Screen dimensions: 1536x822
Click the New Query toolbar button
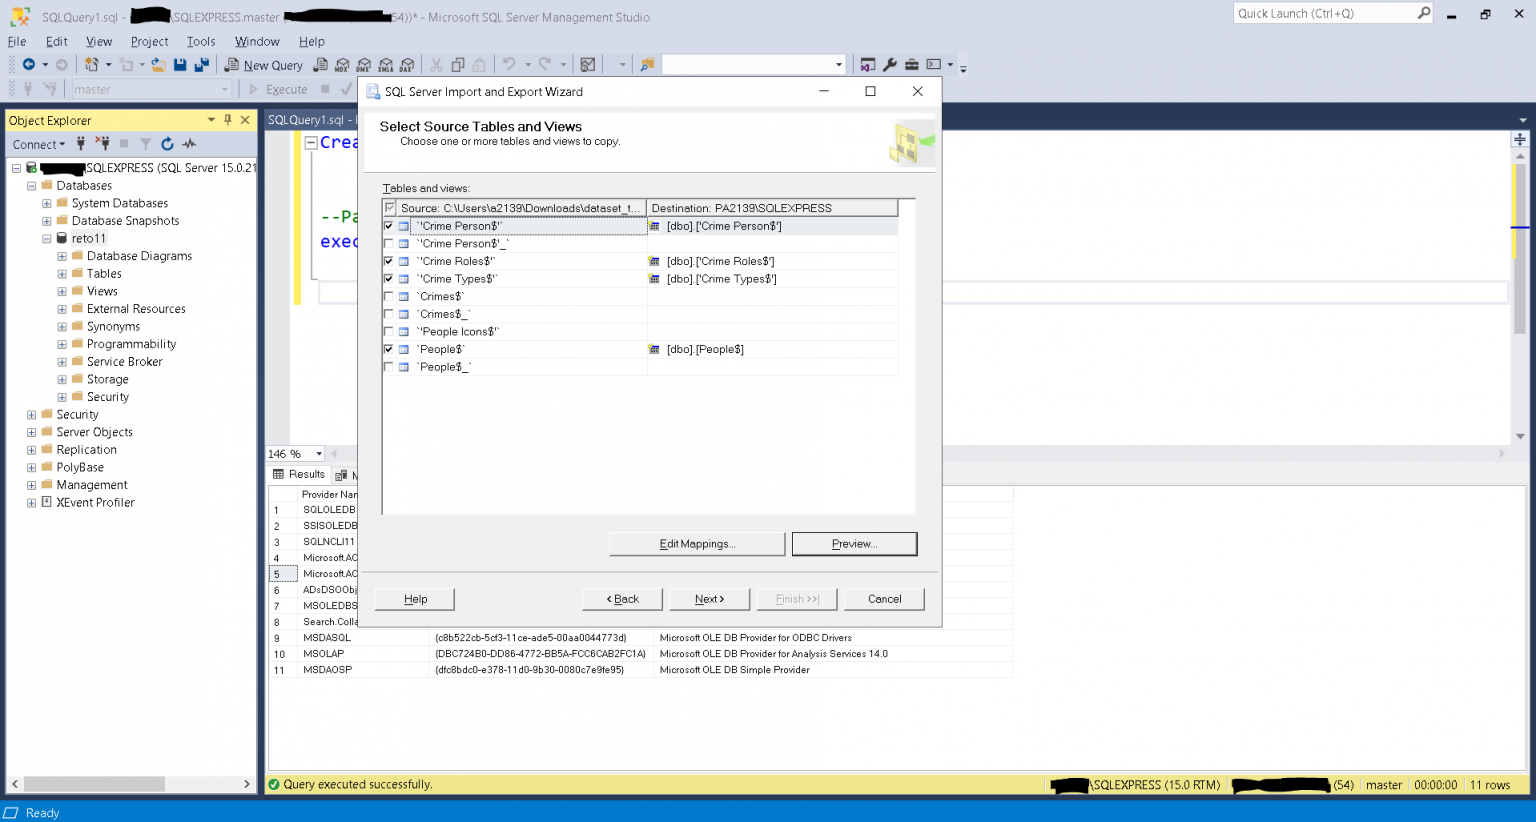pos(264,65)
